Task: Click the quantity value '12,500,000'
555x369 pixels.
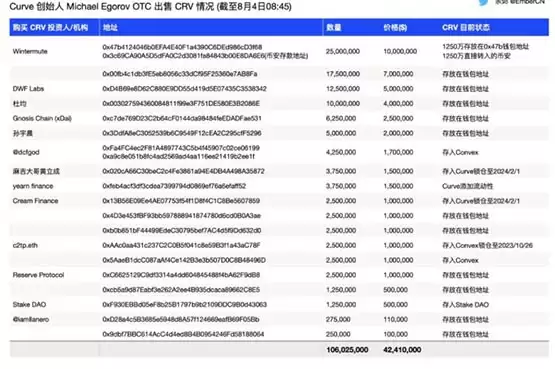Action: pos(343,89)
